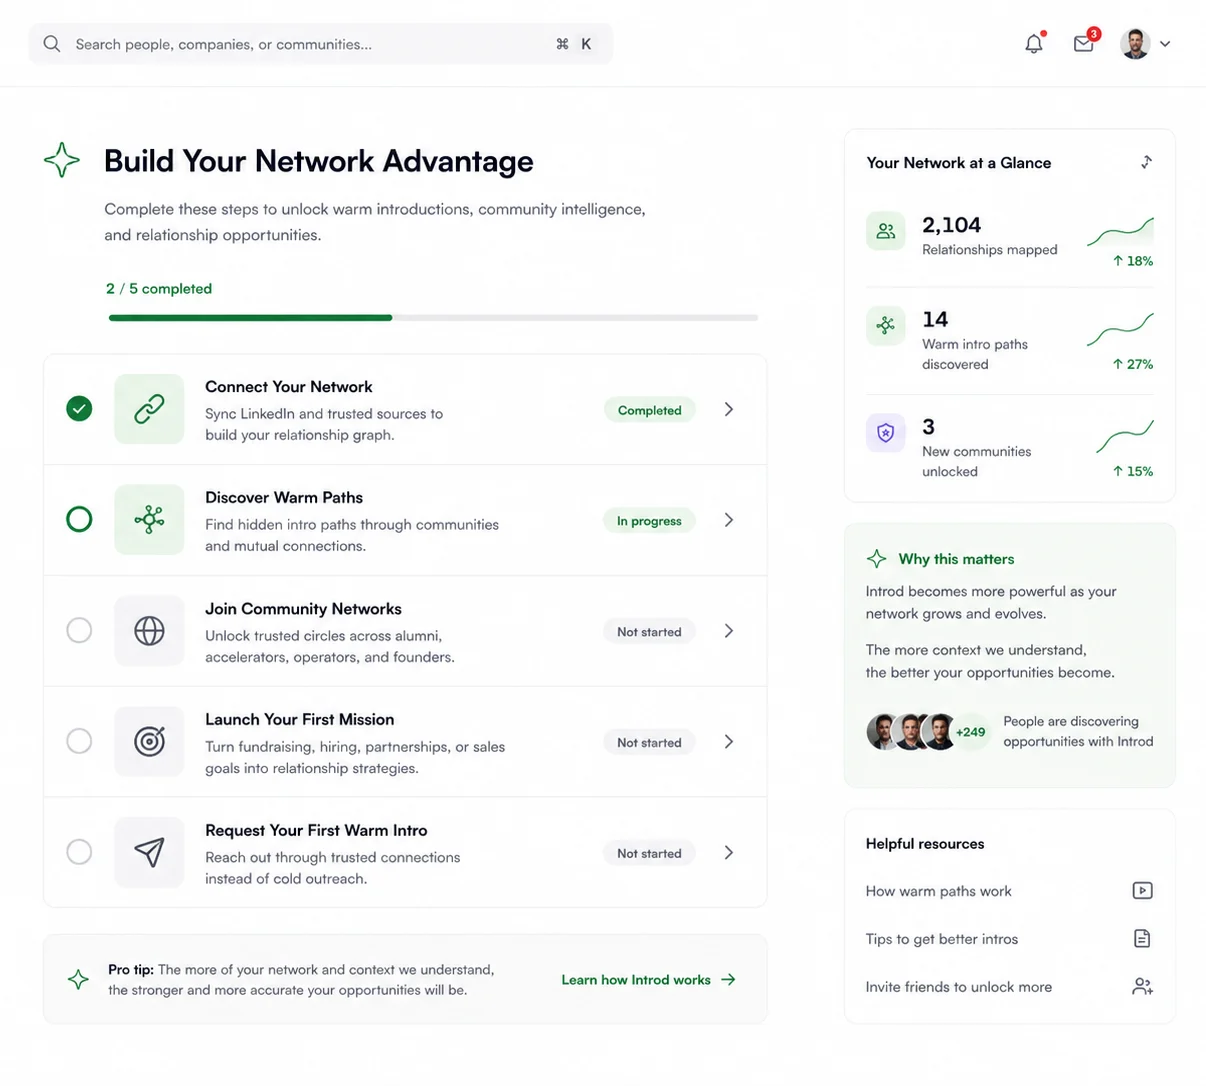The width and height of the screenshot is (1206, 1086).
Task: Click Not started badge for Launch Your First Mission
Action: pyautogui.click(x=649, y=743)
